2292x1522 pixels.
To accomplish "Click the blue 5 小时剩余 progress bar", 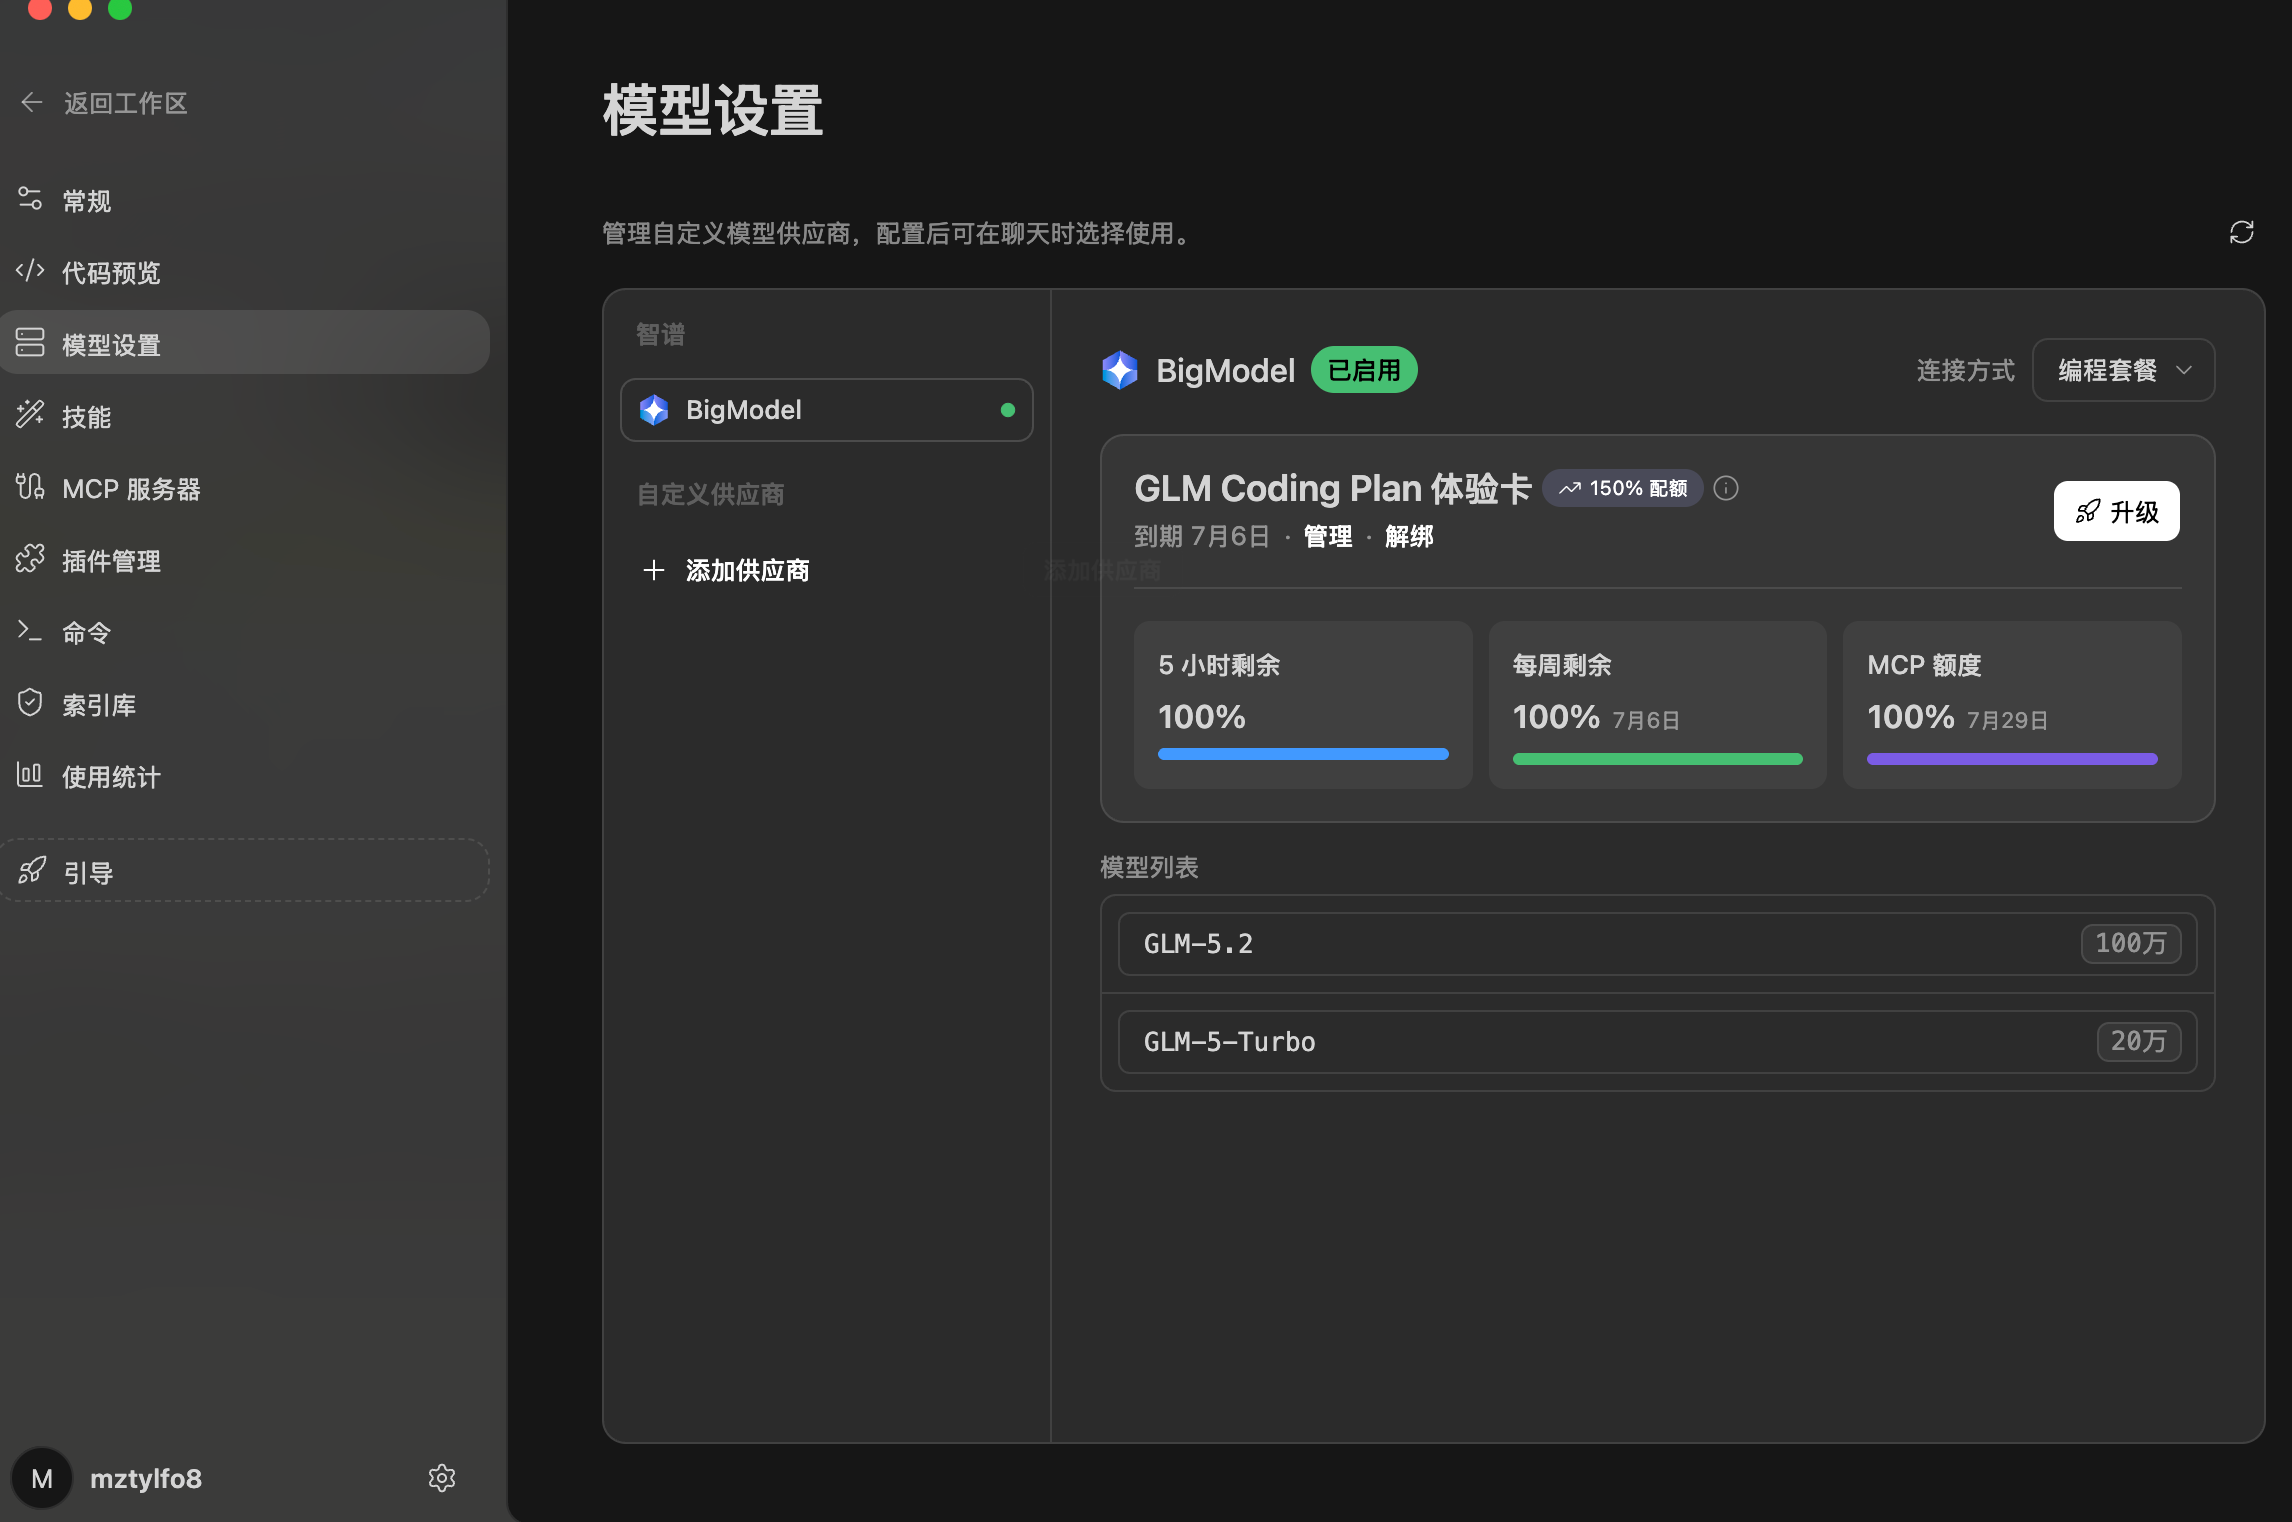I will (1303, 754).
